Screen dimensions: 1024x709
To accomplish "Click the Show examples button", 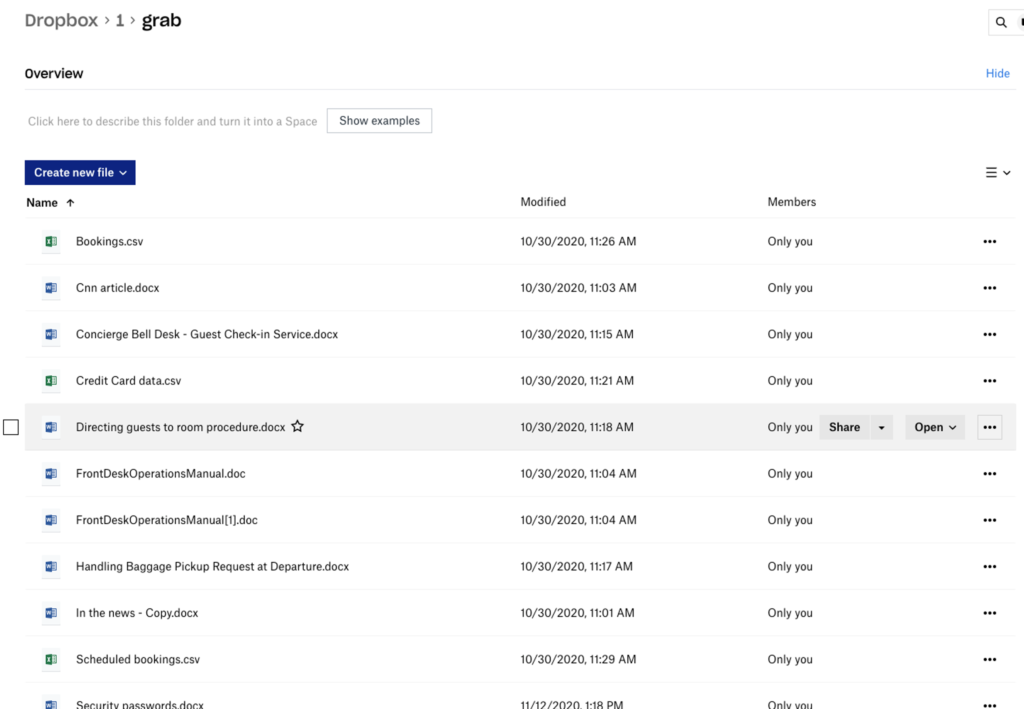I will [x=379, y=121].
